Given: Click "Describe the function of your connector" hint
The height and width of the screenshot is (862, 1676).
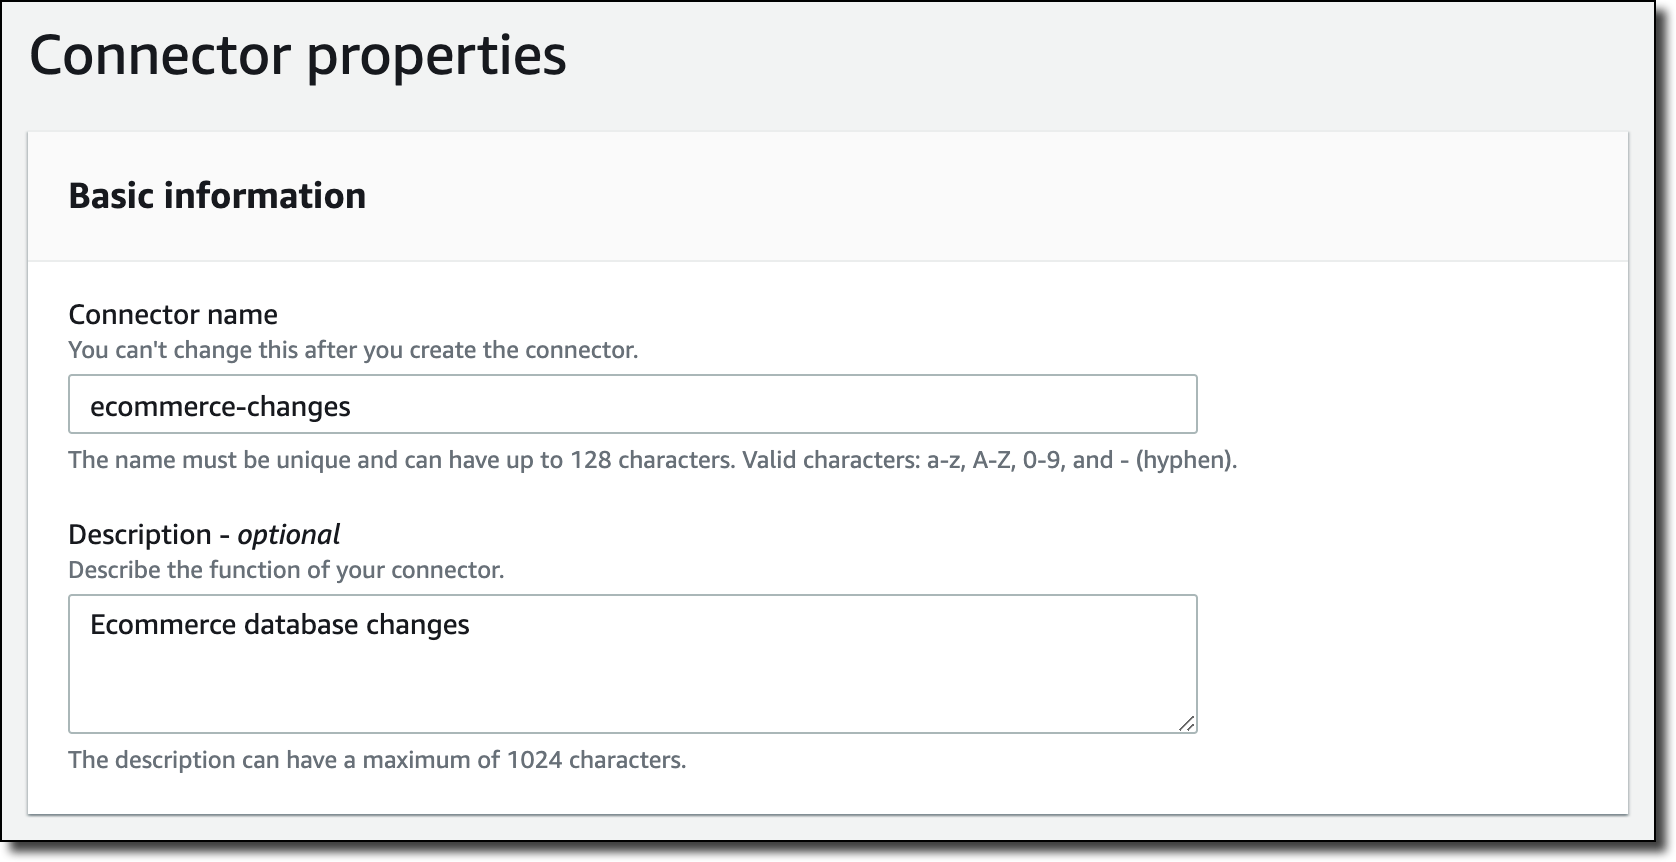Looking at the screenshot, I should tap(286, 570).
